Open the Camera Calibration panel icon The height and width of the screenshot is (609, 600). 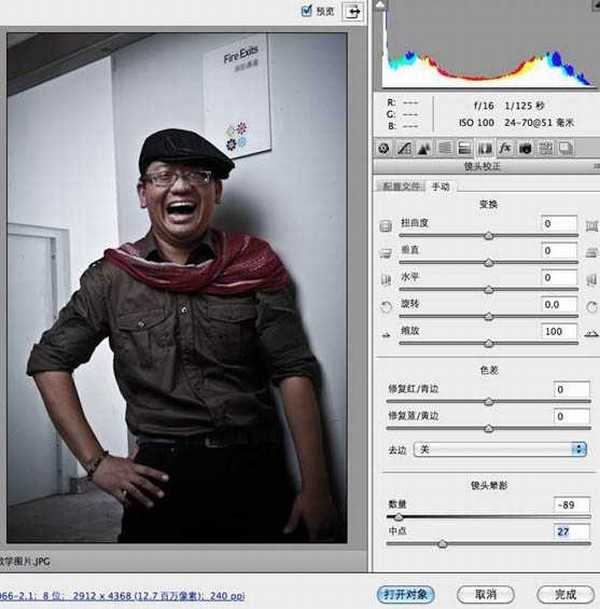click(525, 148)
